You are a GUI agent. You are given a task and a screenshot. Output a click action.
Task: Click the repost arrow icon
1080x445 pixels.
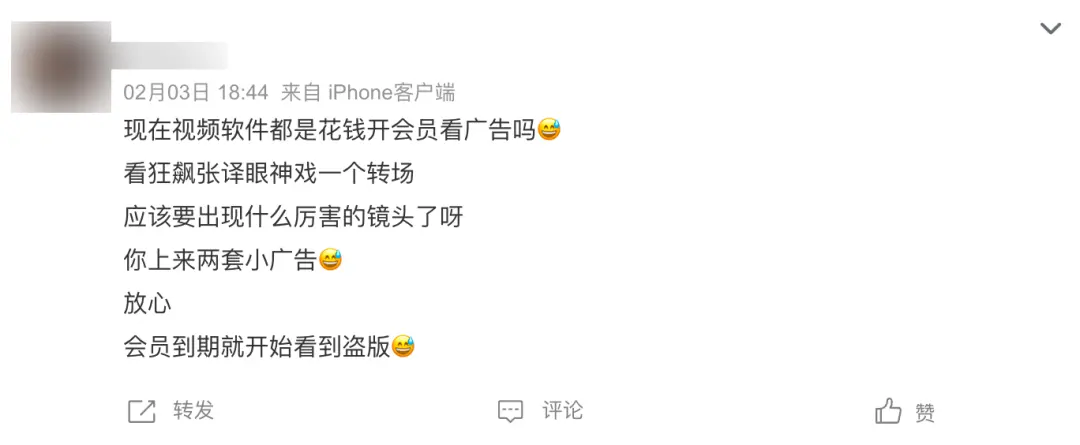(142, 411)
